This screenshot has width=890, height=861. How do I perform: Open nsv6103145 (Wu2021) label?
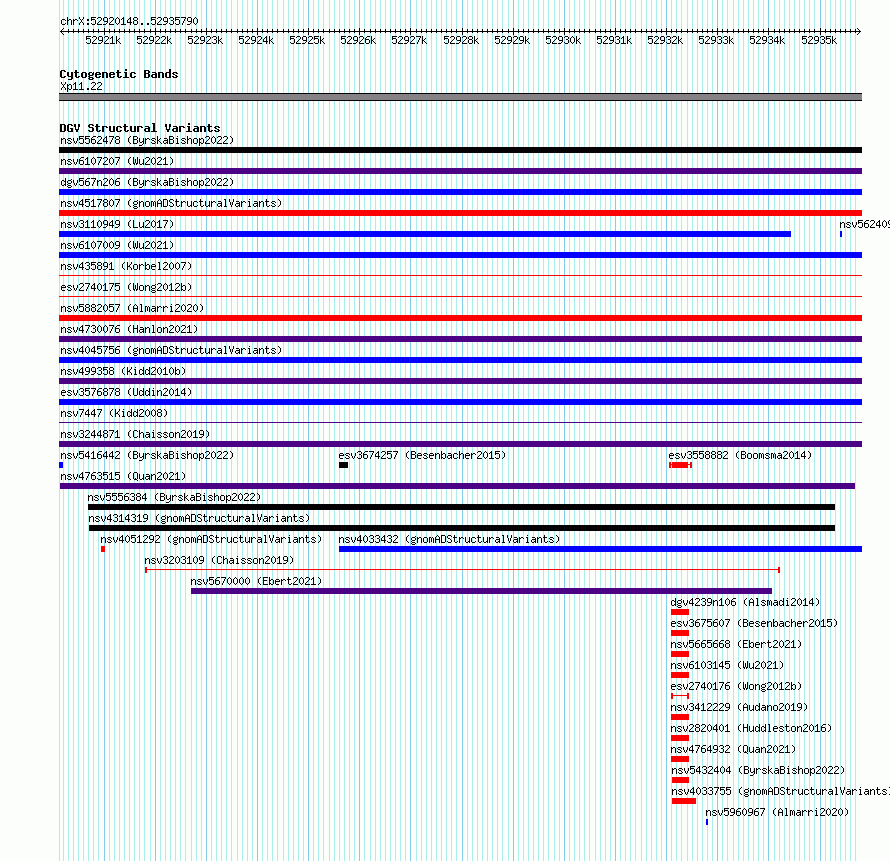[x=727, y=665]
